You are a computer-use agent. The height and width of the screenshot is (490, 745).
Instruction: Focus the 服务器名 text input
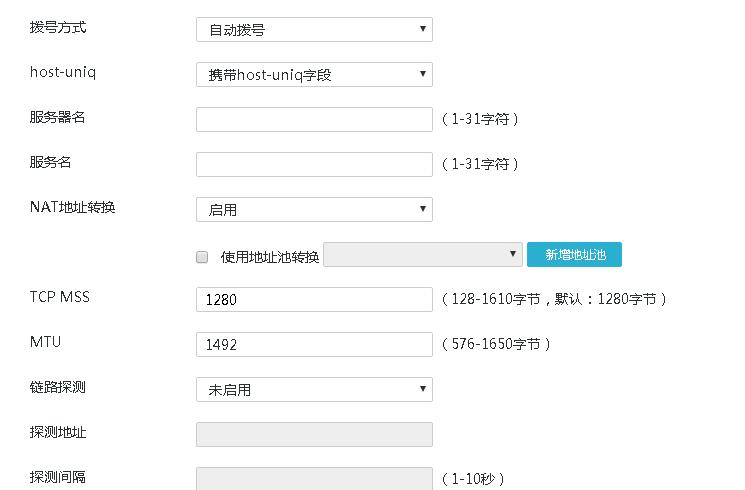pos(314,120)
